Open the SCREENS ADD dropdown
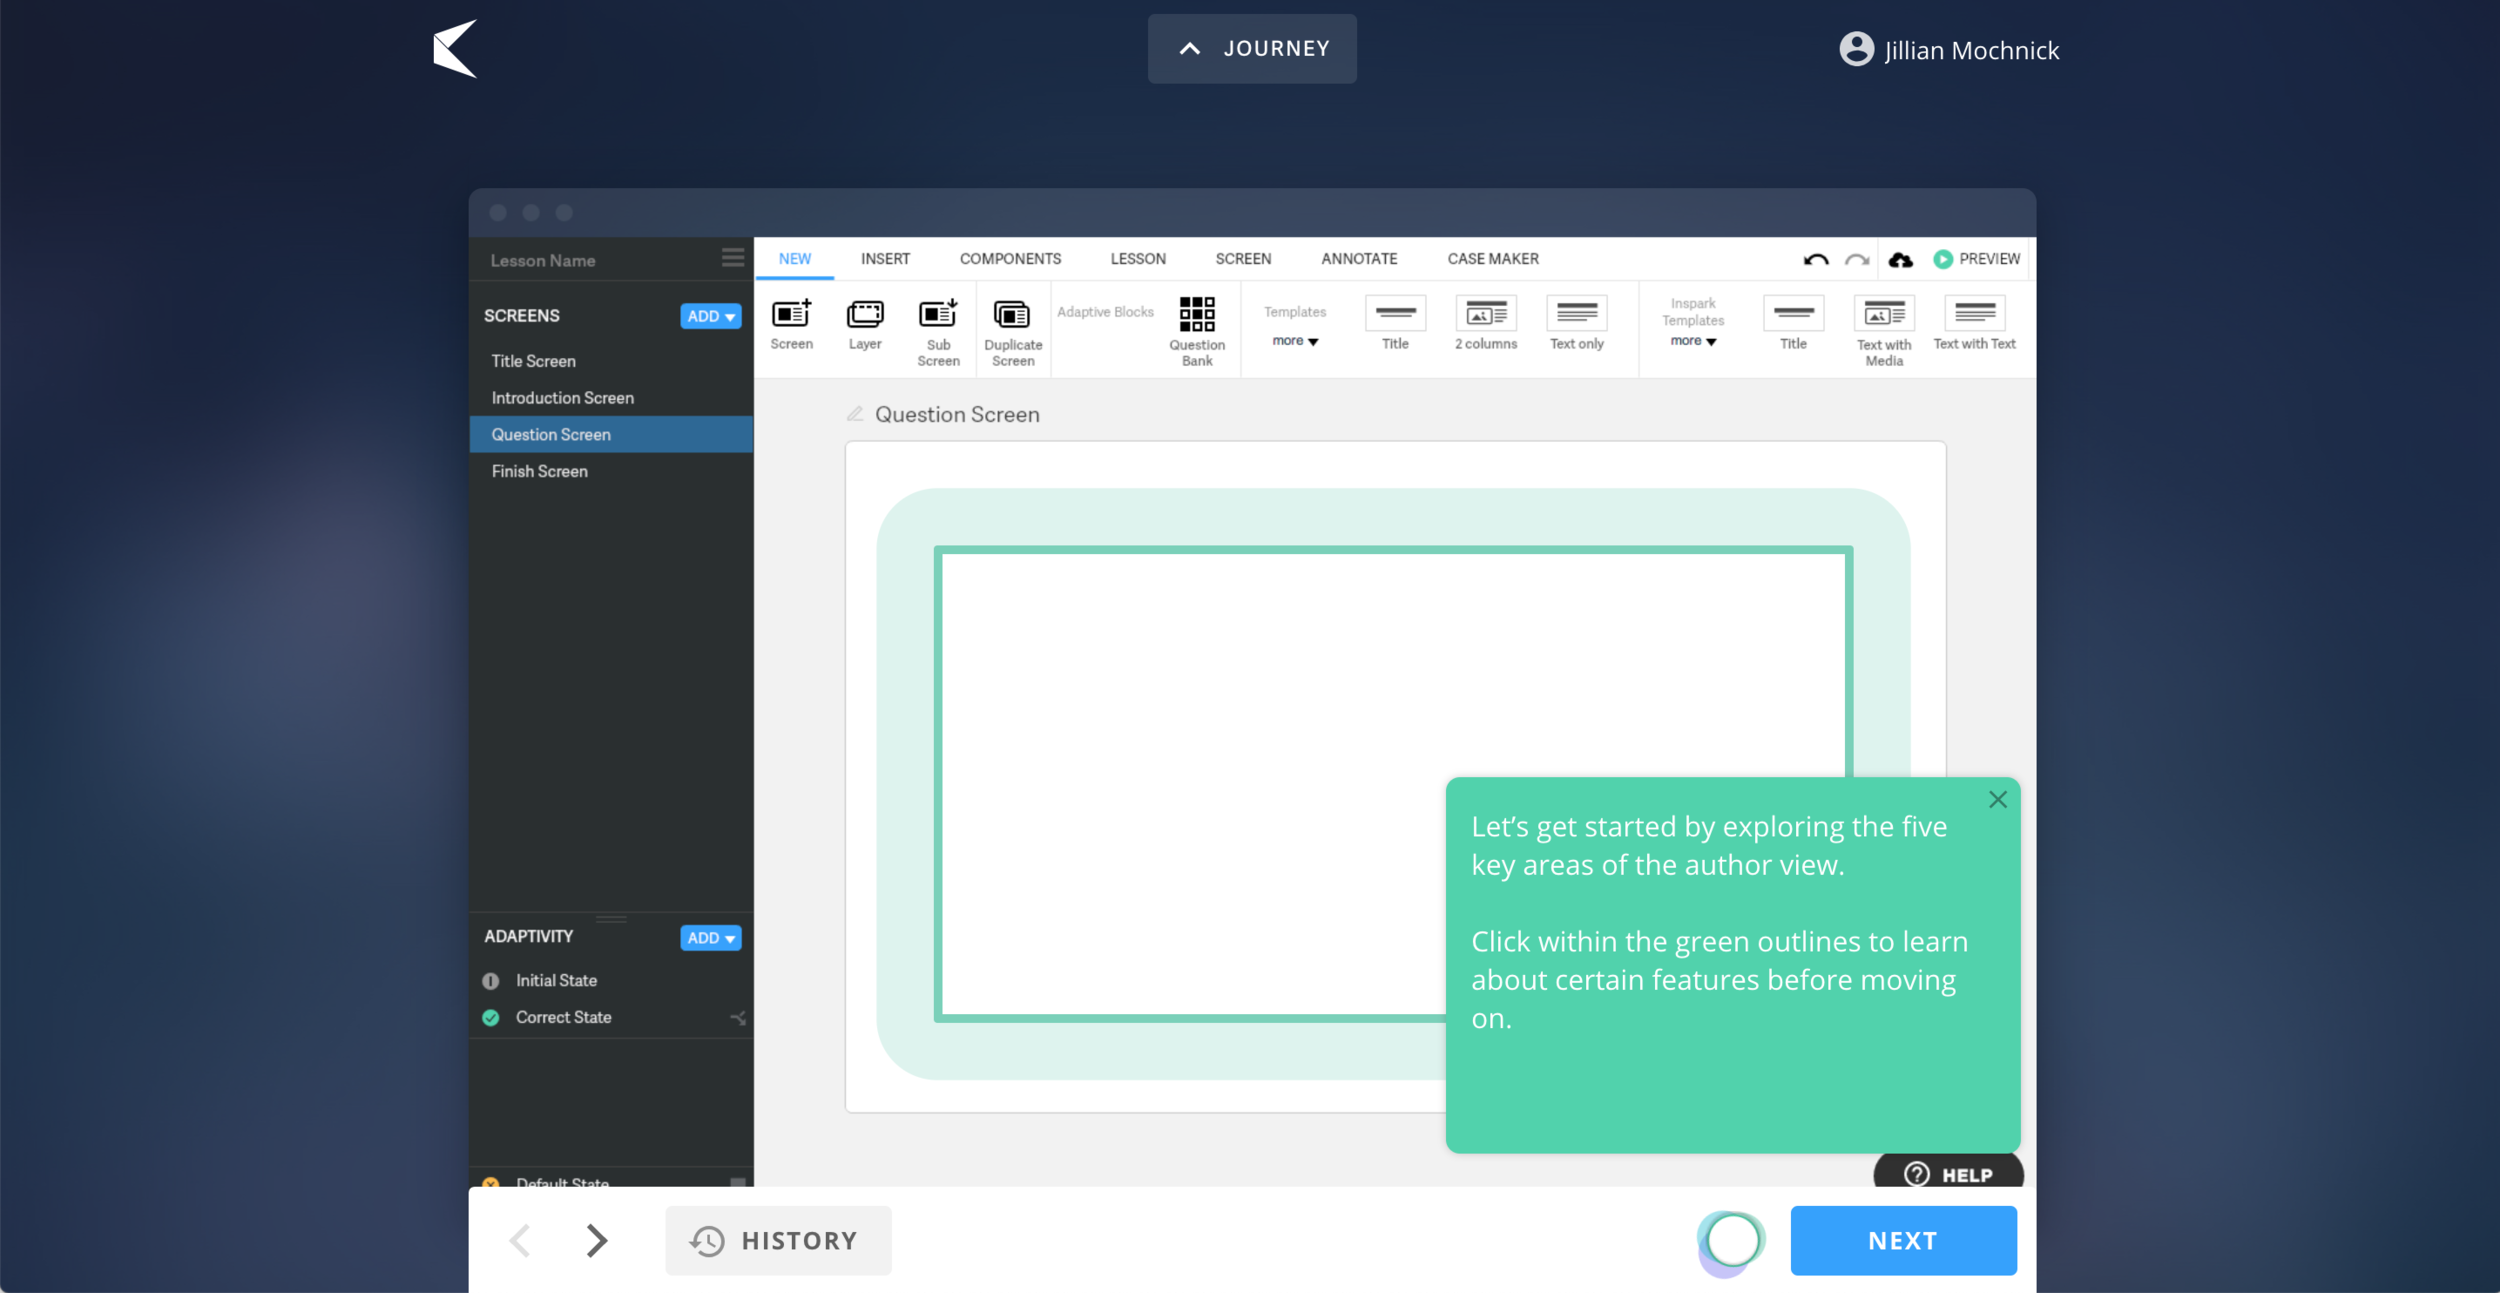Image resolution: width=2500 pixels, height=1293 pixels. tap(710, 316)
